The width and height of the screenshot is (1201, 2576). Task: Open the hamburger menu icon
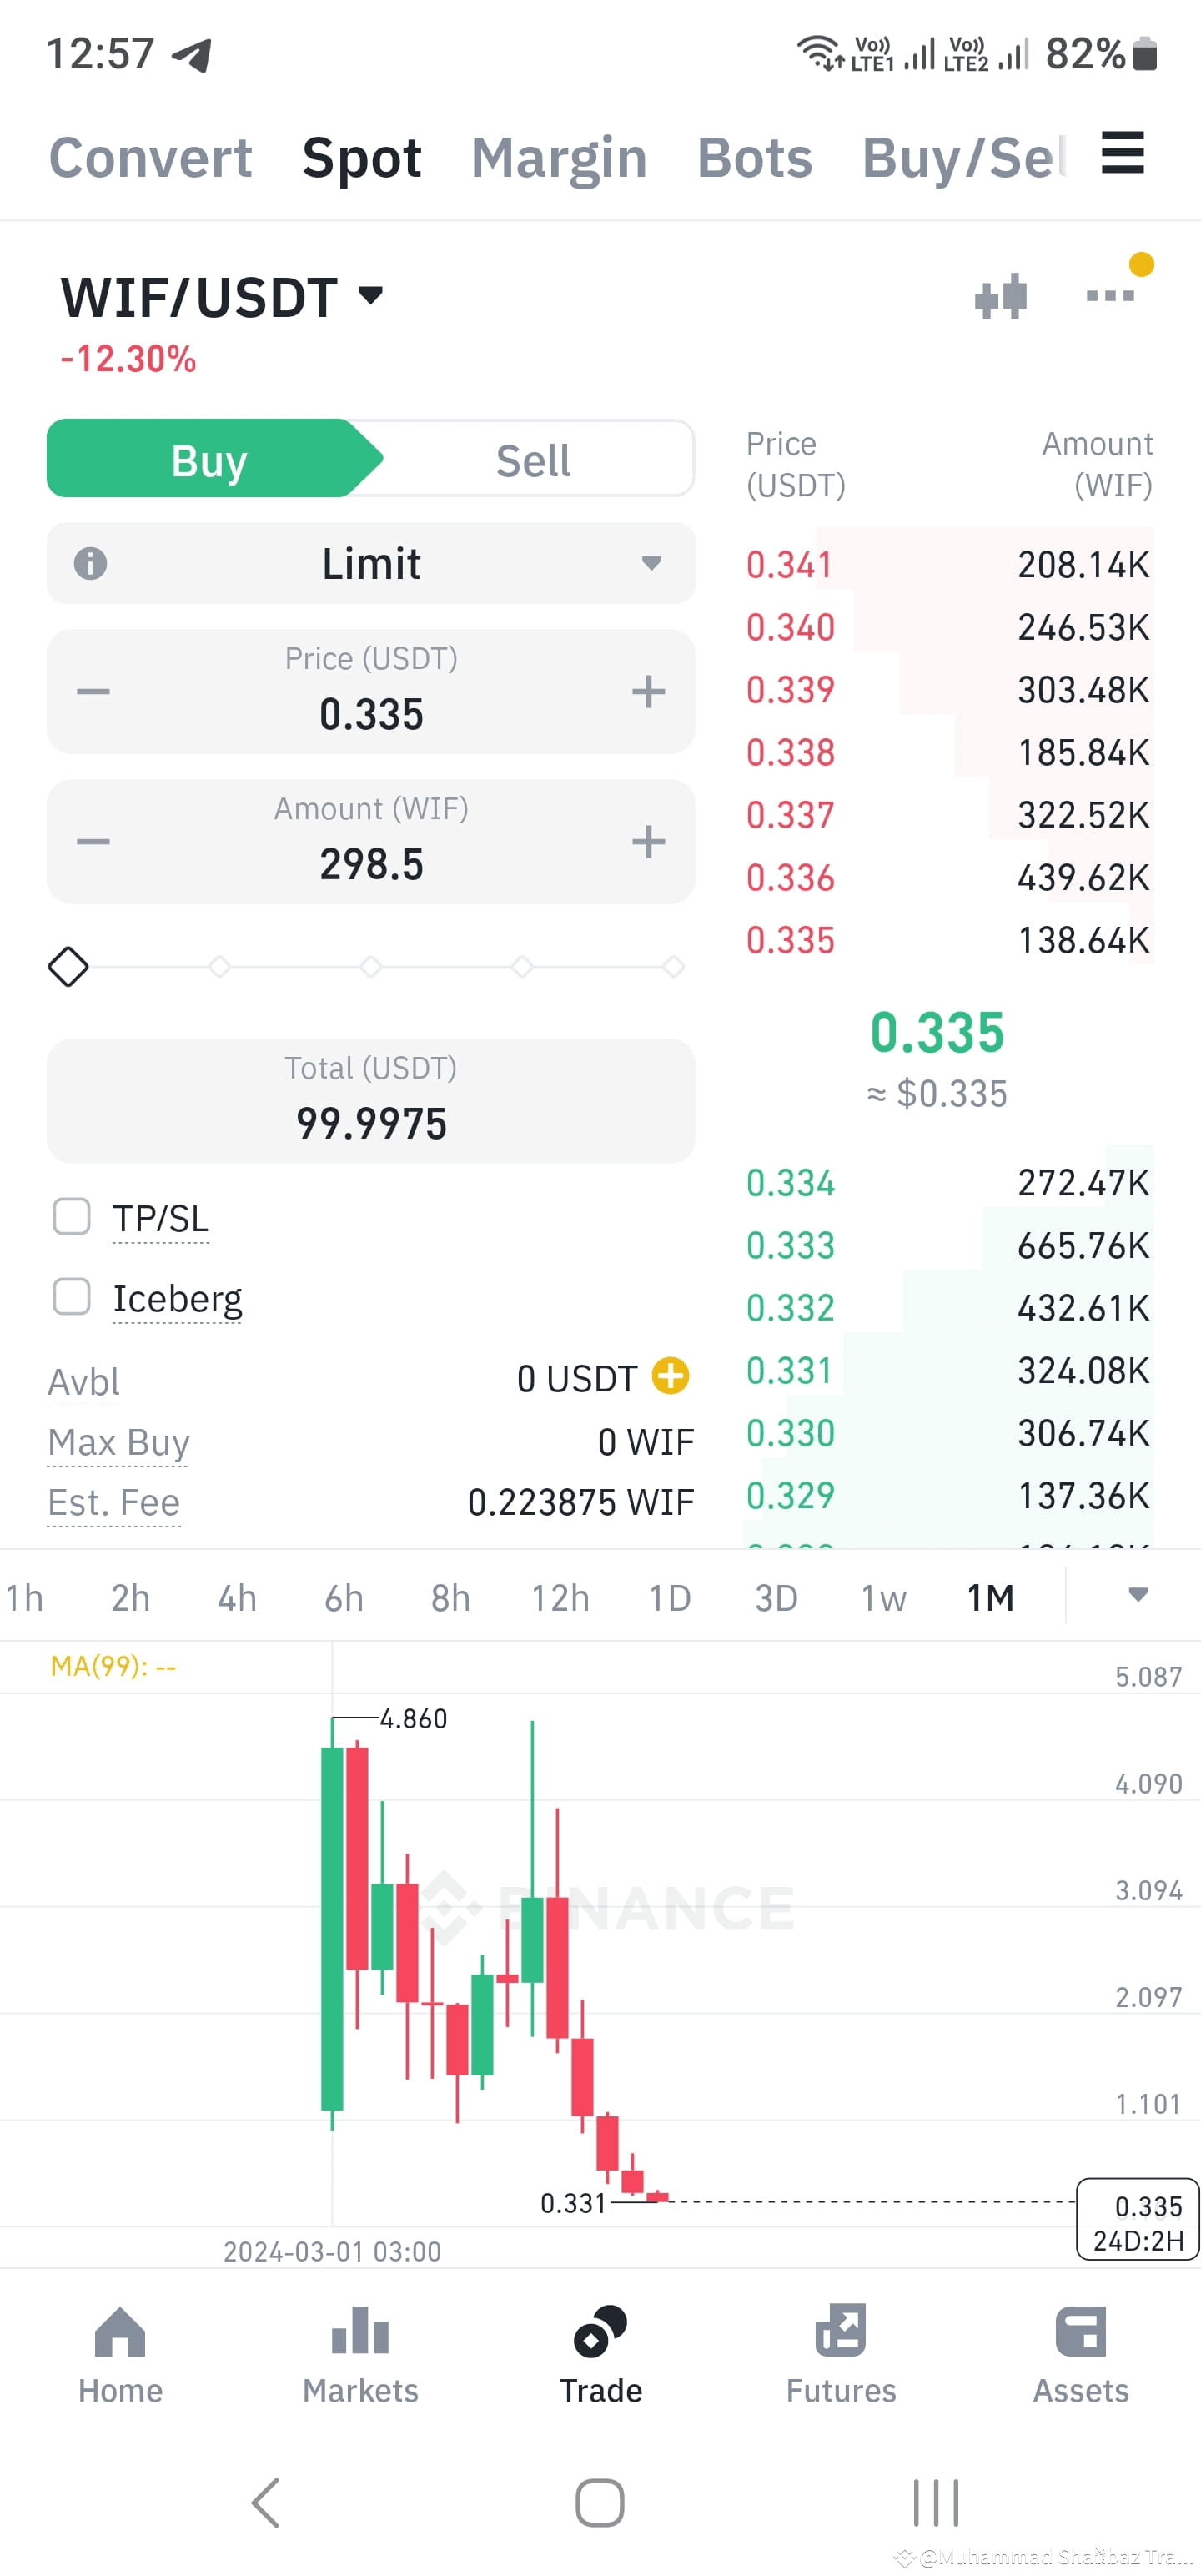[x=1122, y=153]
